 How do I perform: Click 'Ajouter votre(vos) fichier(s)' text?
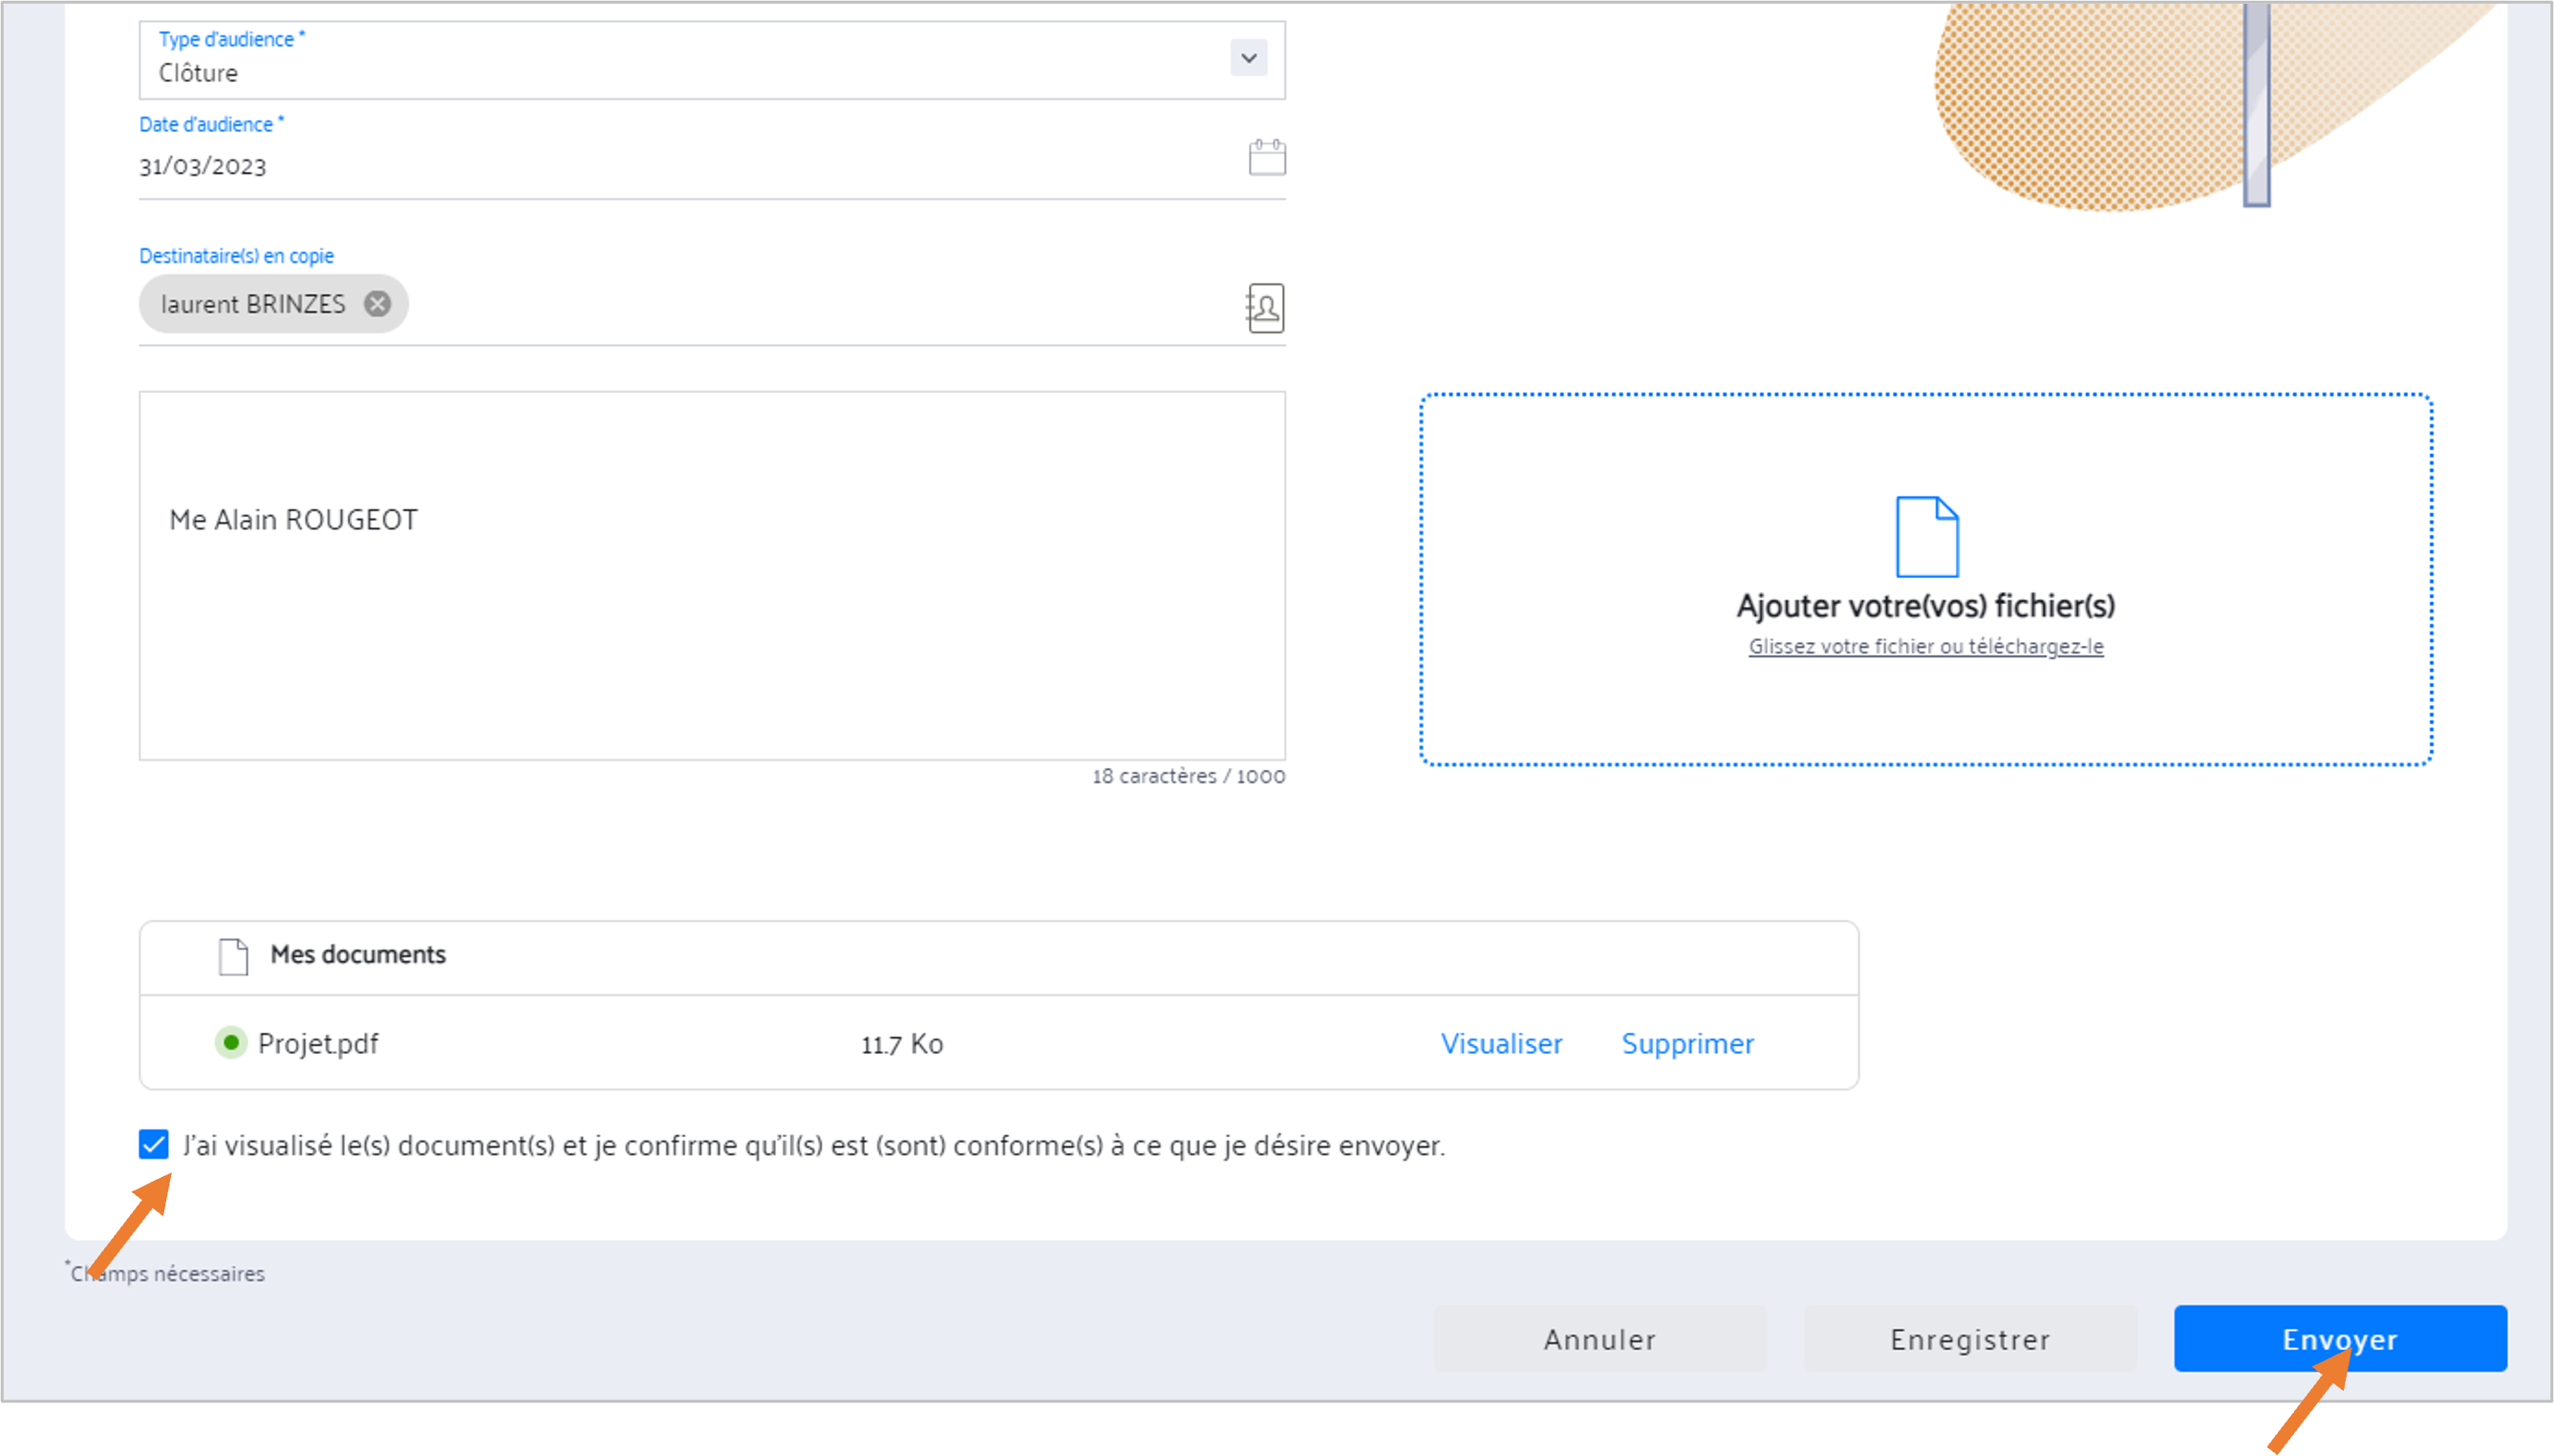click(x=1925, y=605)
